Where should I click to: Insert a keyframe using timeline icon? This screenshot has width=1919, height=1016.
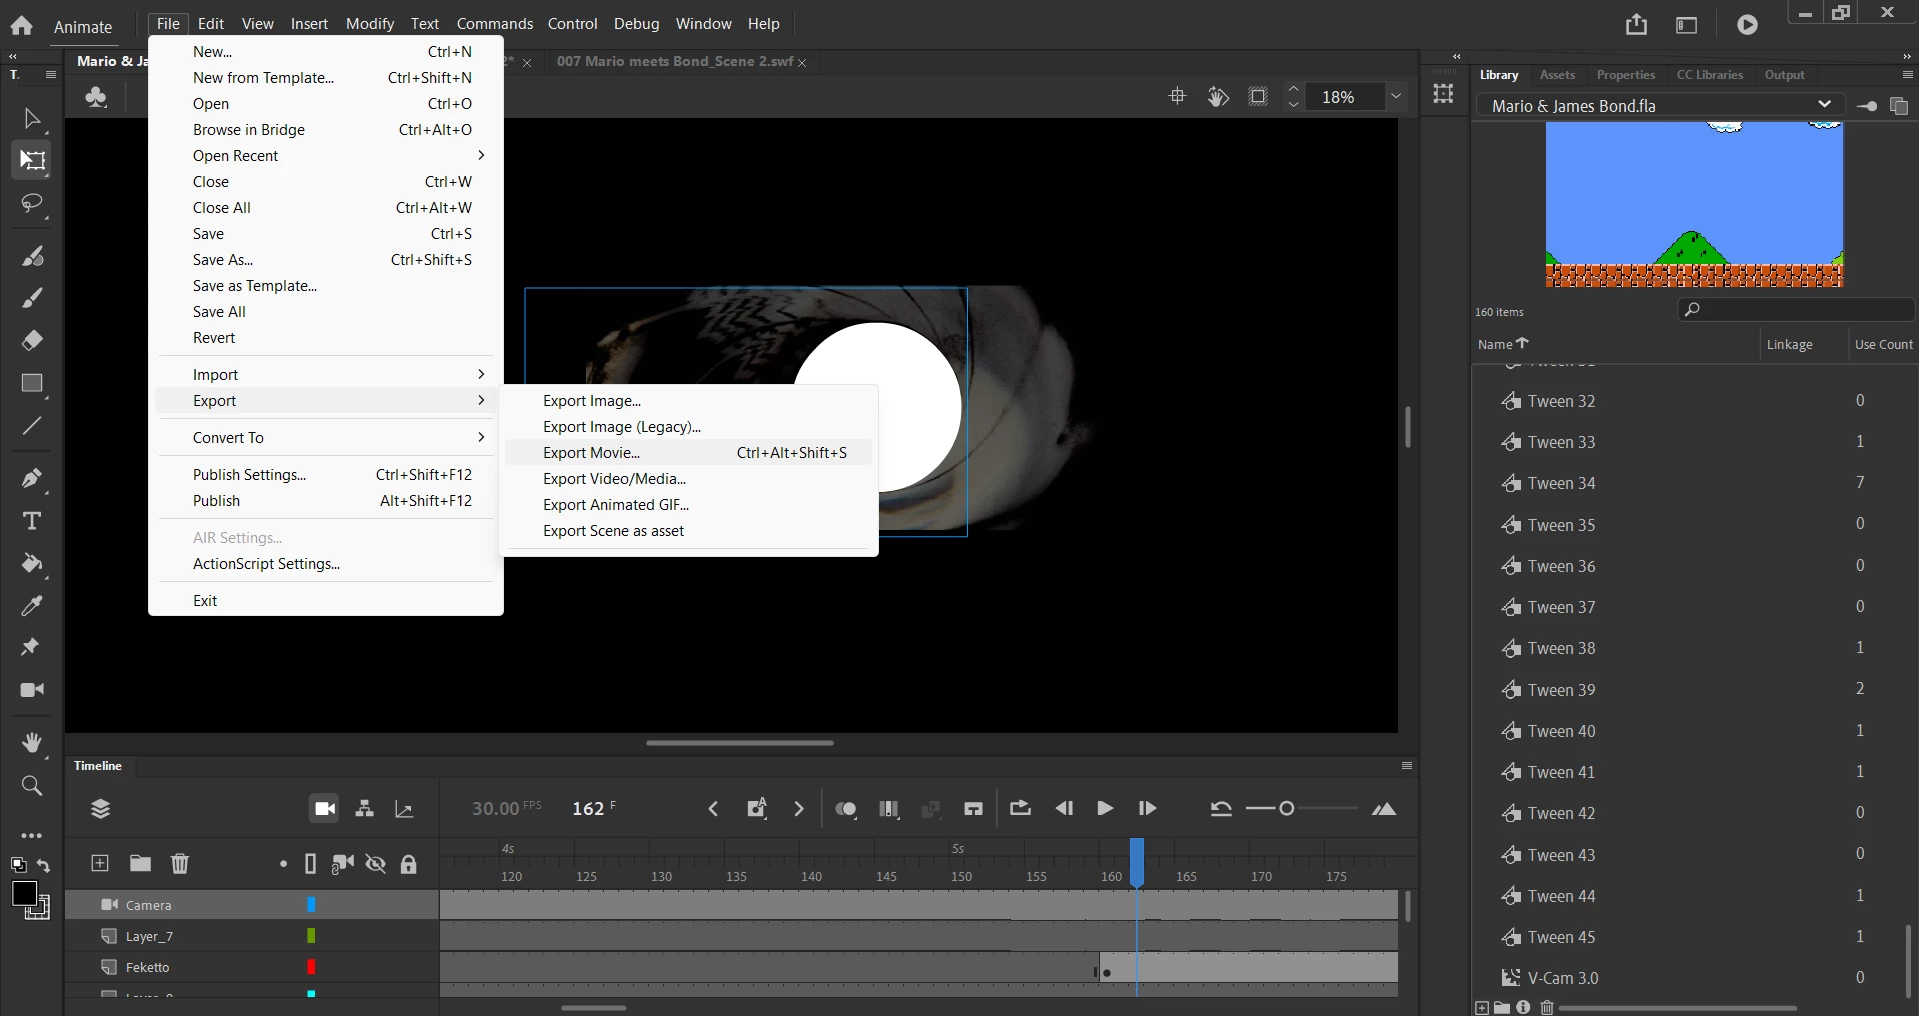click(x=757, y=808)
